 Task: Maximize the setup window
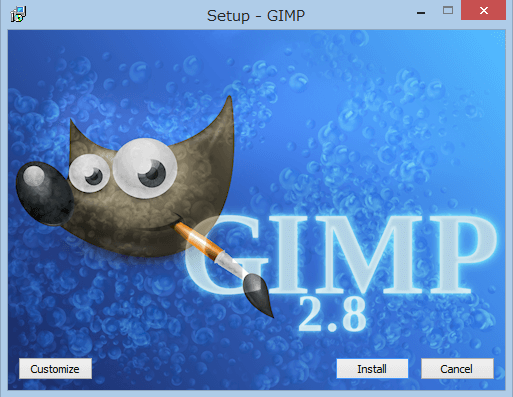(x=448, y=10)
